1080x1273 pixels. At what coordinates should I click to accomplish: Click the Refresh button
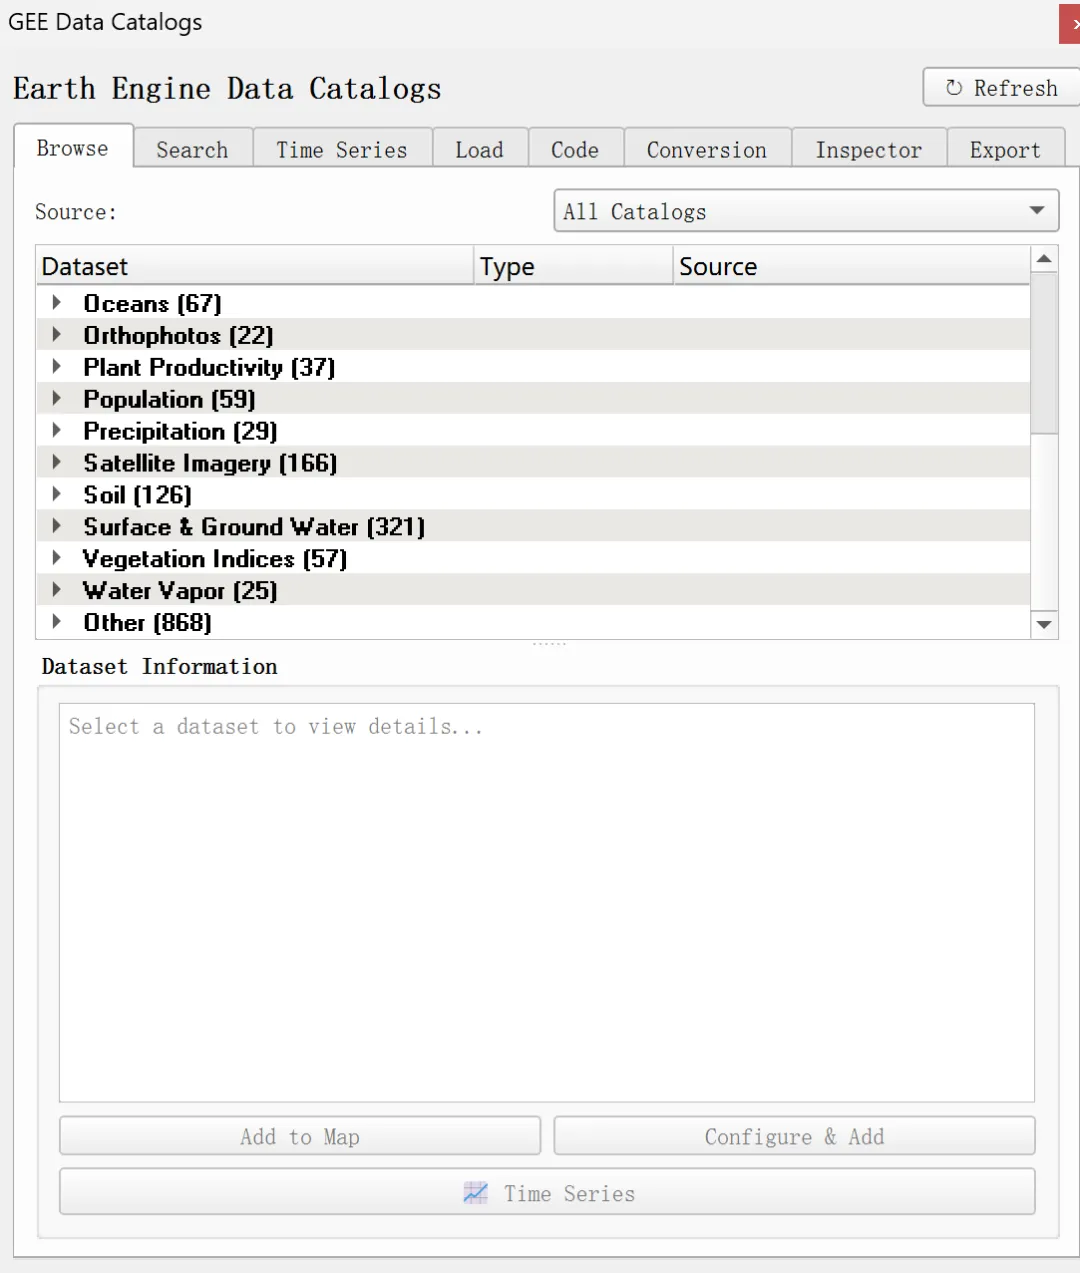pos(1001,88)
